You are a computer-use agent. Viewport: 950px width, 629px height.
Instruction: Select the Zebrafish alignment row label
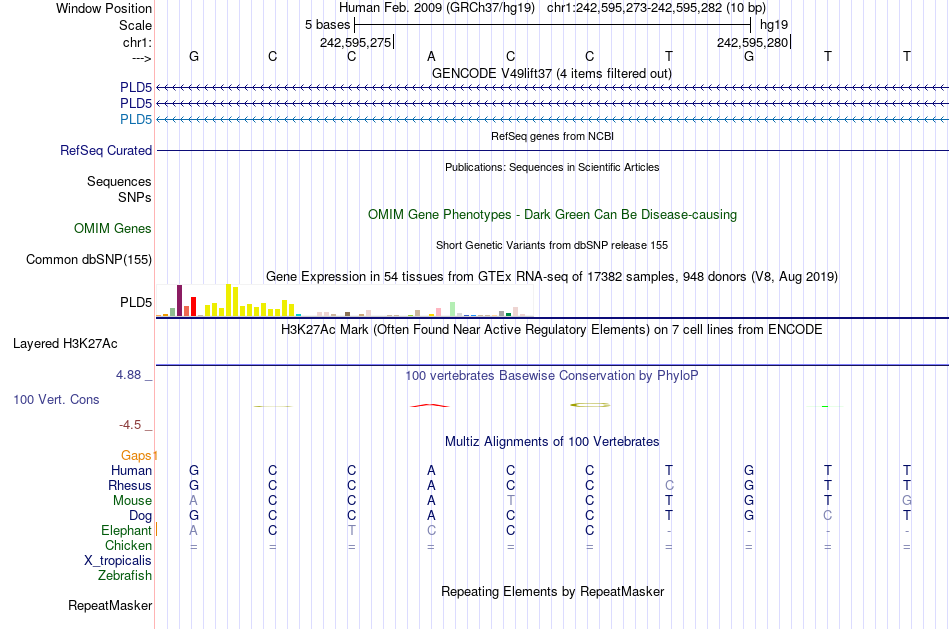pos(125,576)
